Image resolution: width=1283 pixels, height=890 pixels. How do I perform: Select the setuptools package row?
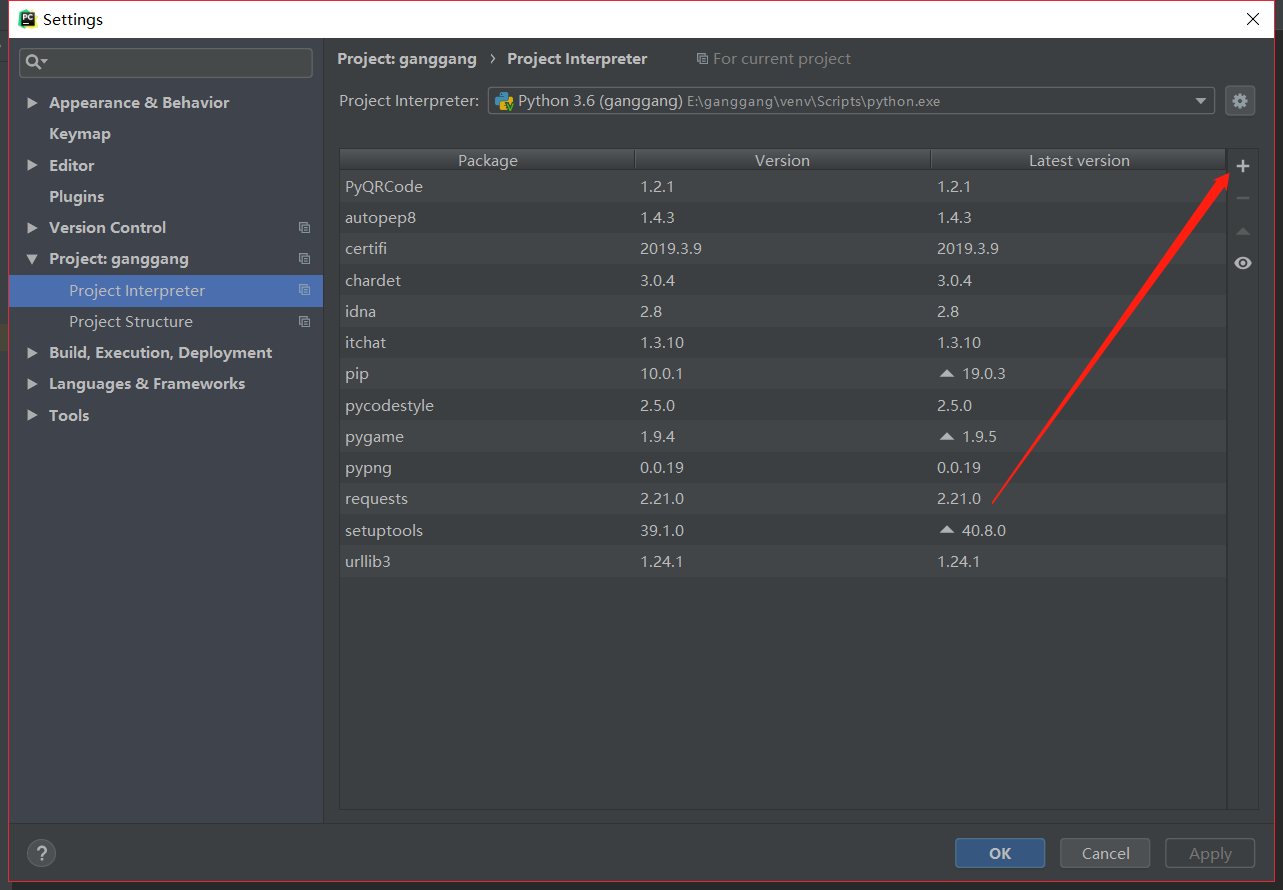pyautogui.click(x=783, y=530)
